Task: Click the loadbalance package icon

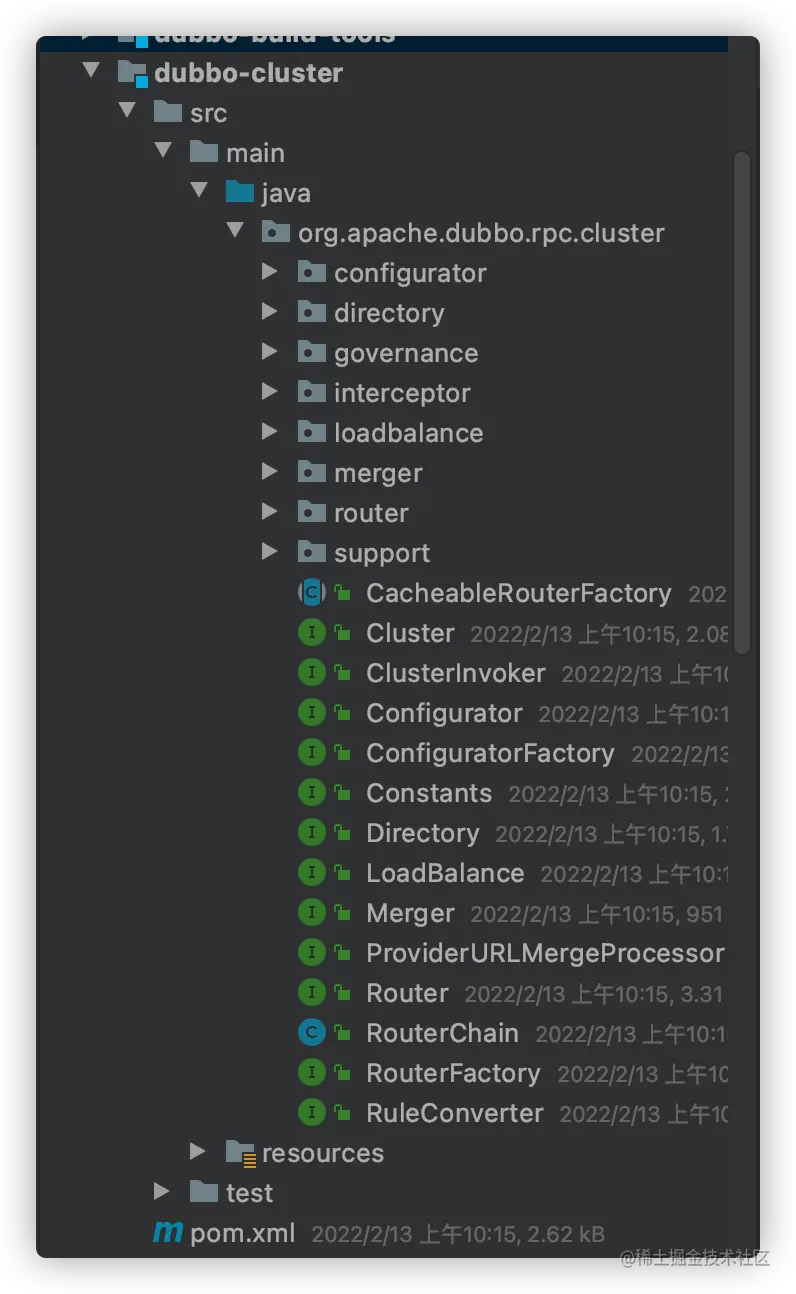Action: (312, 432)
